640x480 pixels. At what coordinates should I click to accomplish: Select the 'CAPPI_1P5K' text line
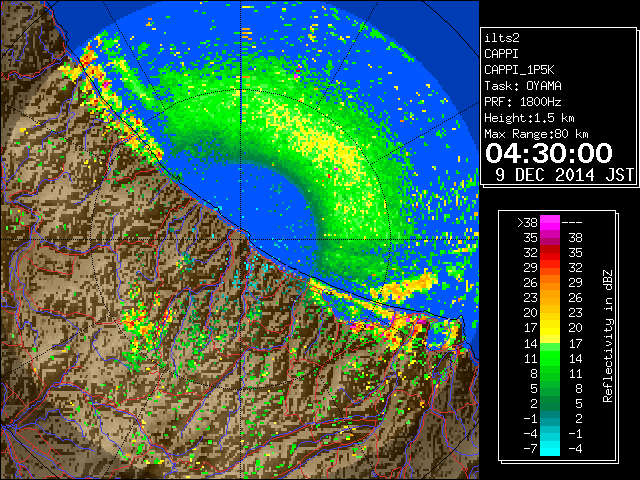519,70
